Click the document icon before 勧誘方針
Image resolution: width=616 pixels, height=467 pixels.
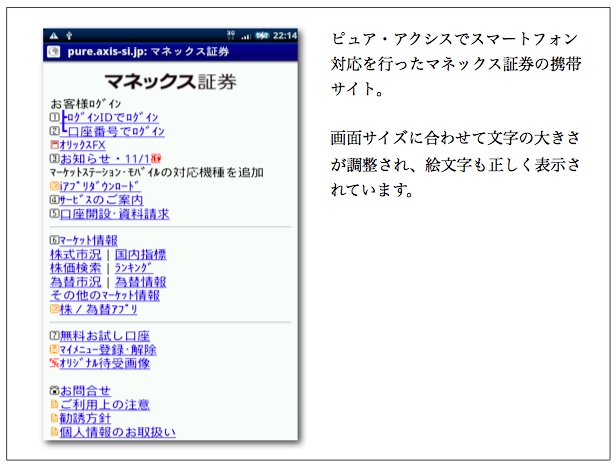tap(55, 418)
